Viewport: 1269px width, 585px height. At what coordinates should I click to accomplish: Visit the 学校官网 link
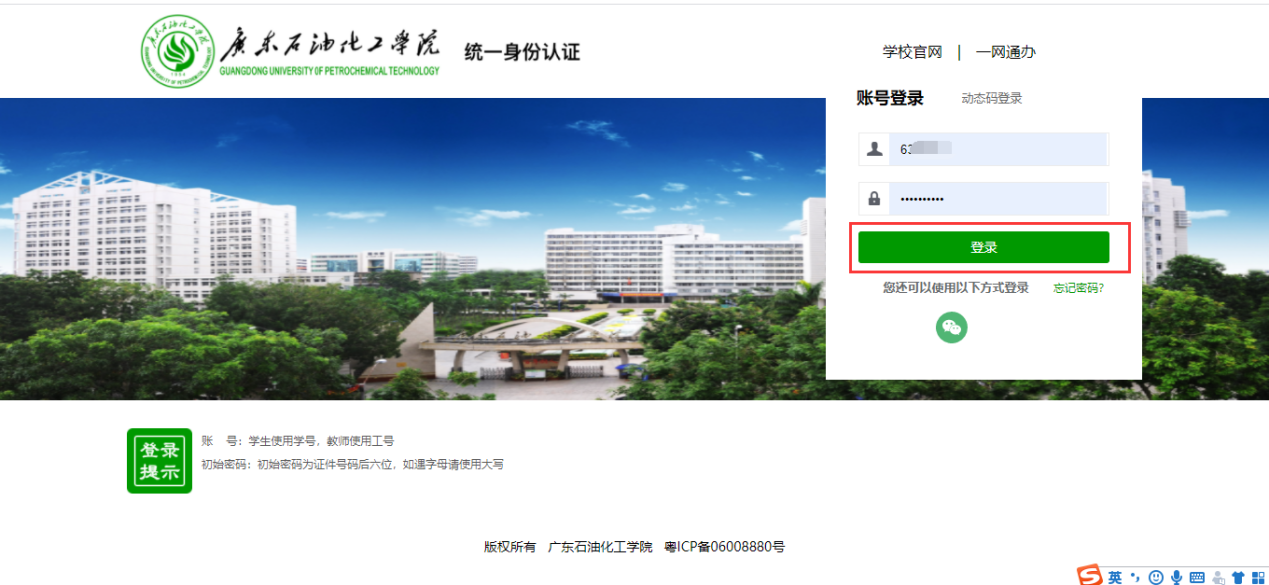[x=912, y=52]
